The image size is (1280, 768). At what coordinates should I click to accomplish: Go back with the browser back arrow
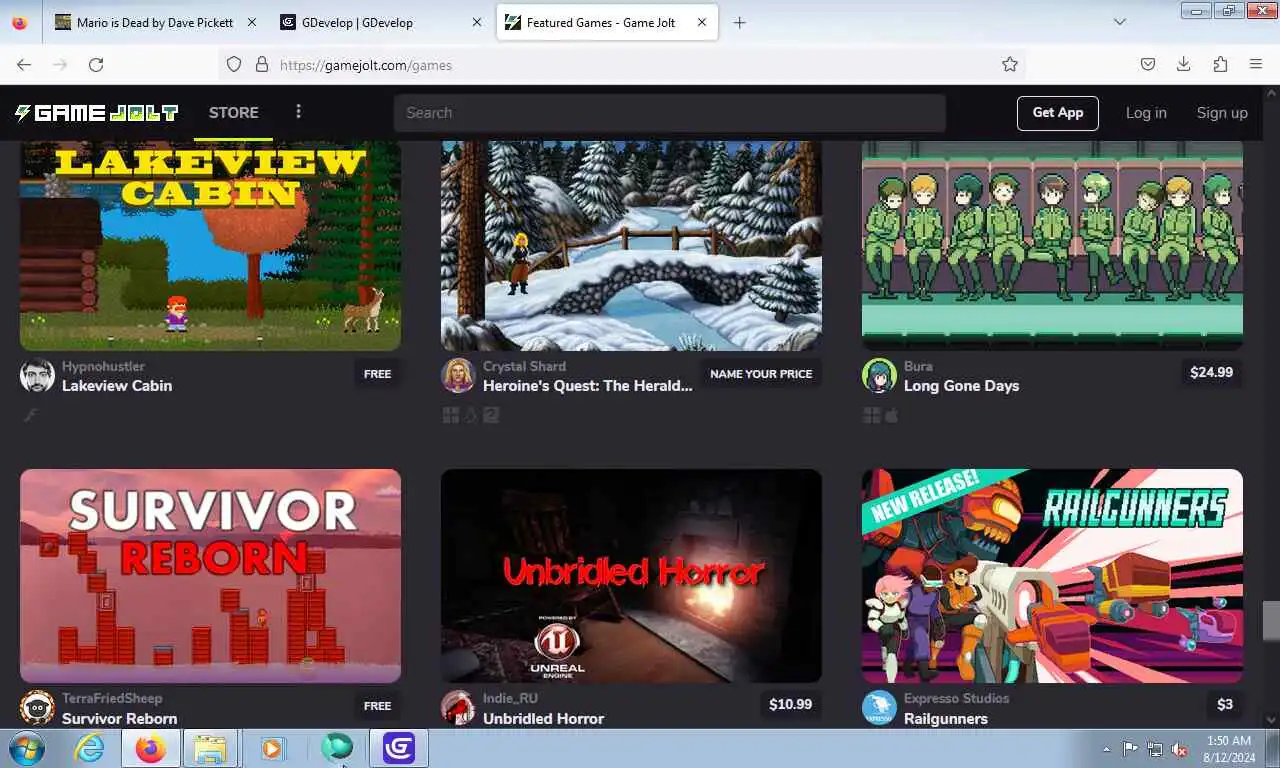point(24,64)
